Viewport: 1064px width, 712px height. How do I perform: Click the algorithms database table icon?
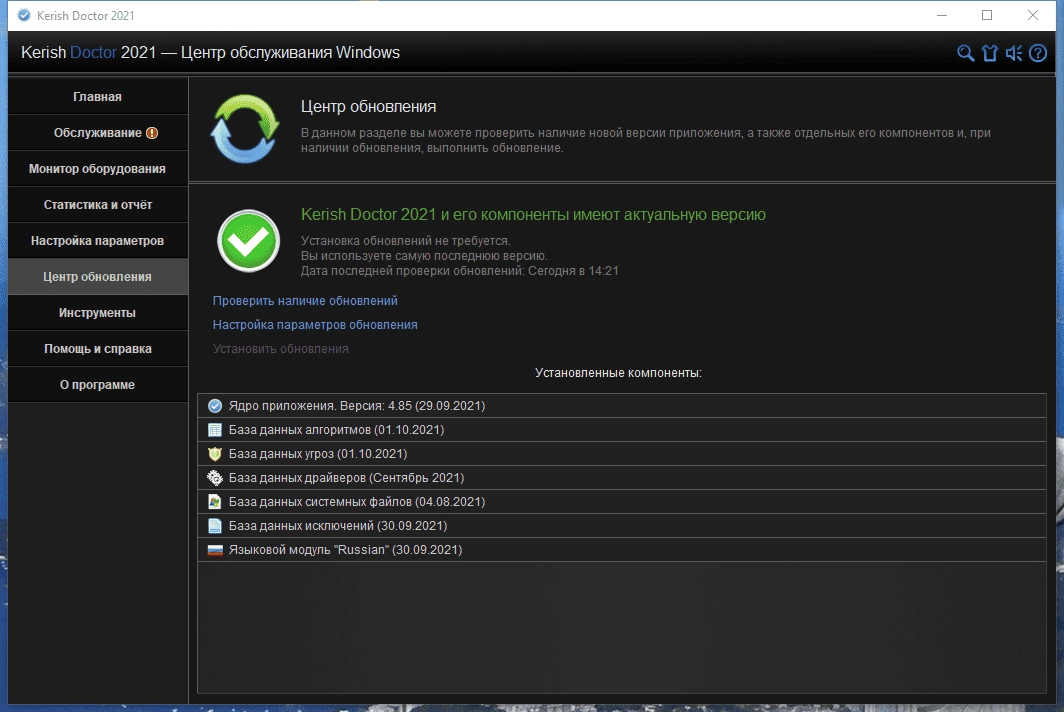[x=215, y=430]
